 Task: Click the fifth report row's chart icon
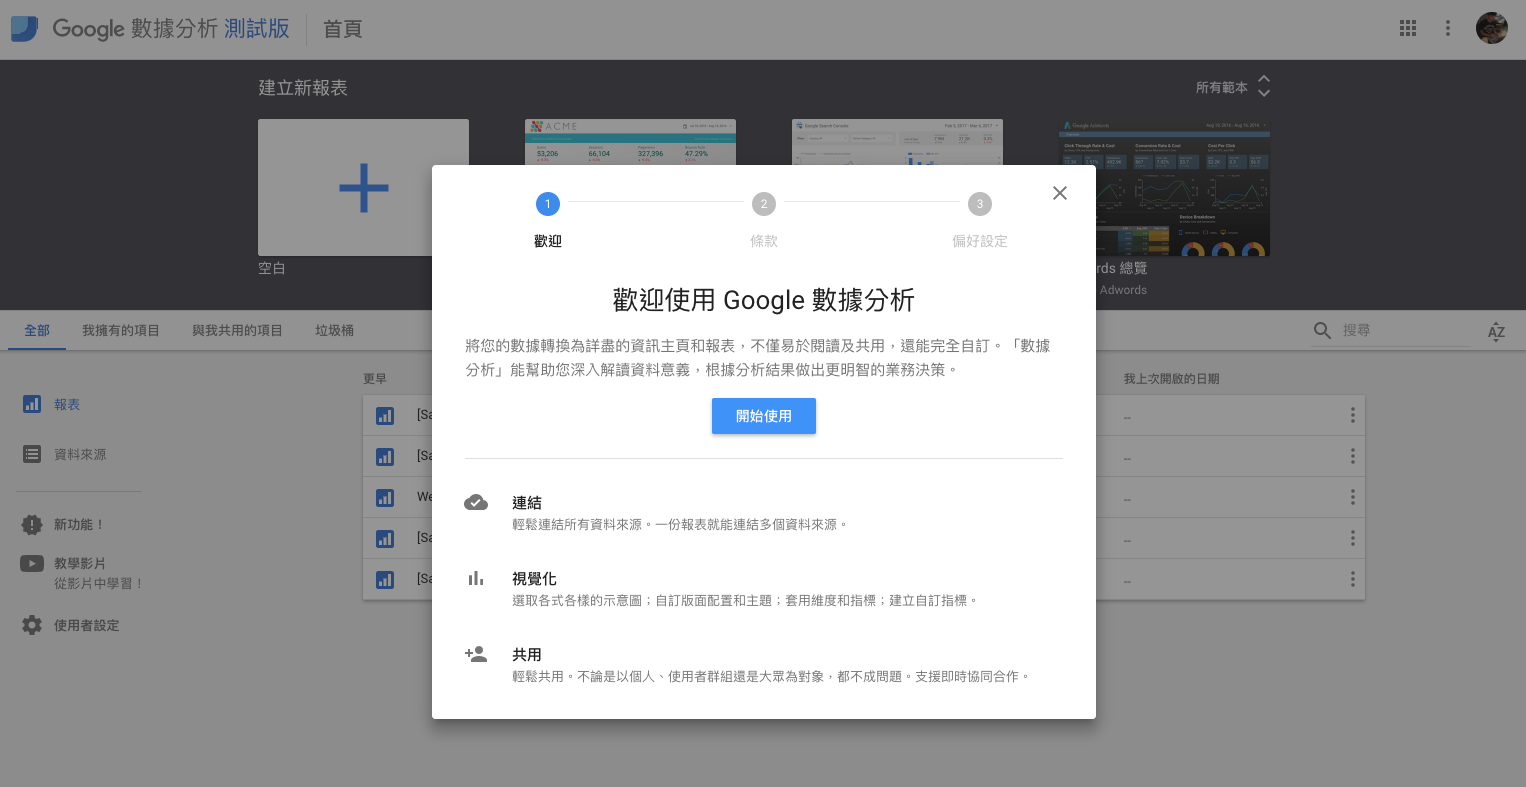pos(385,579)
